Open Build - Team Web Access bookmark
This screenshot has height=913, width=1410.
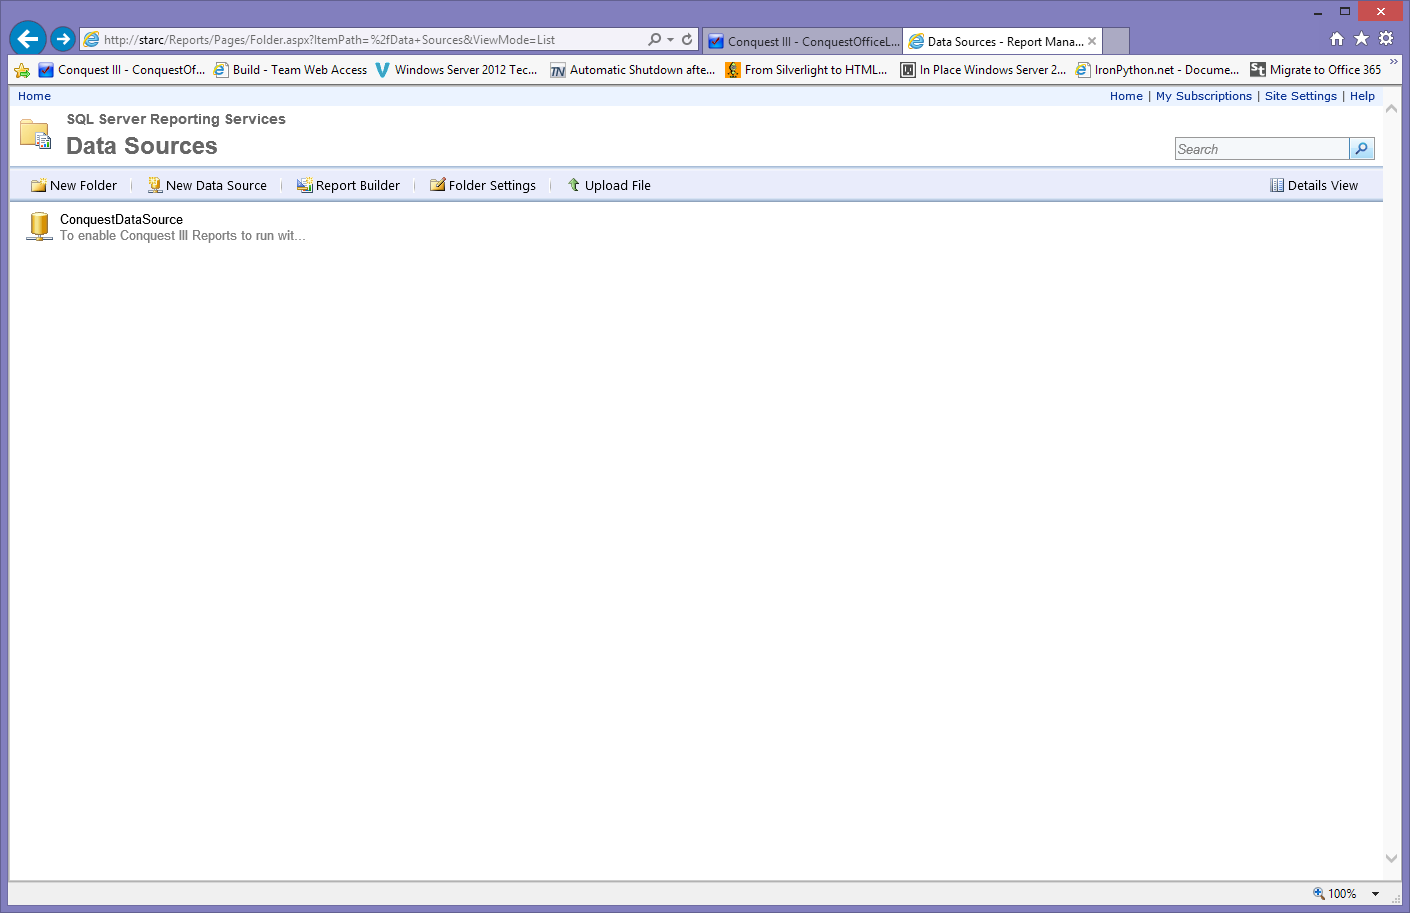290,70
